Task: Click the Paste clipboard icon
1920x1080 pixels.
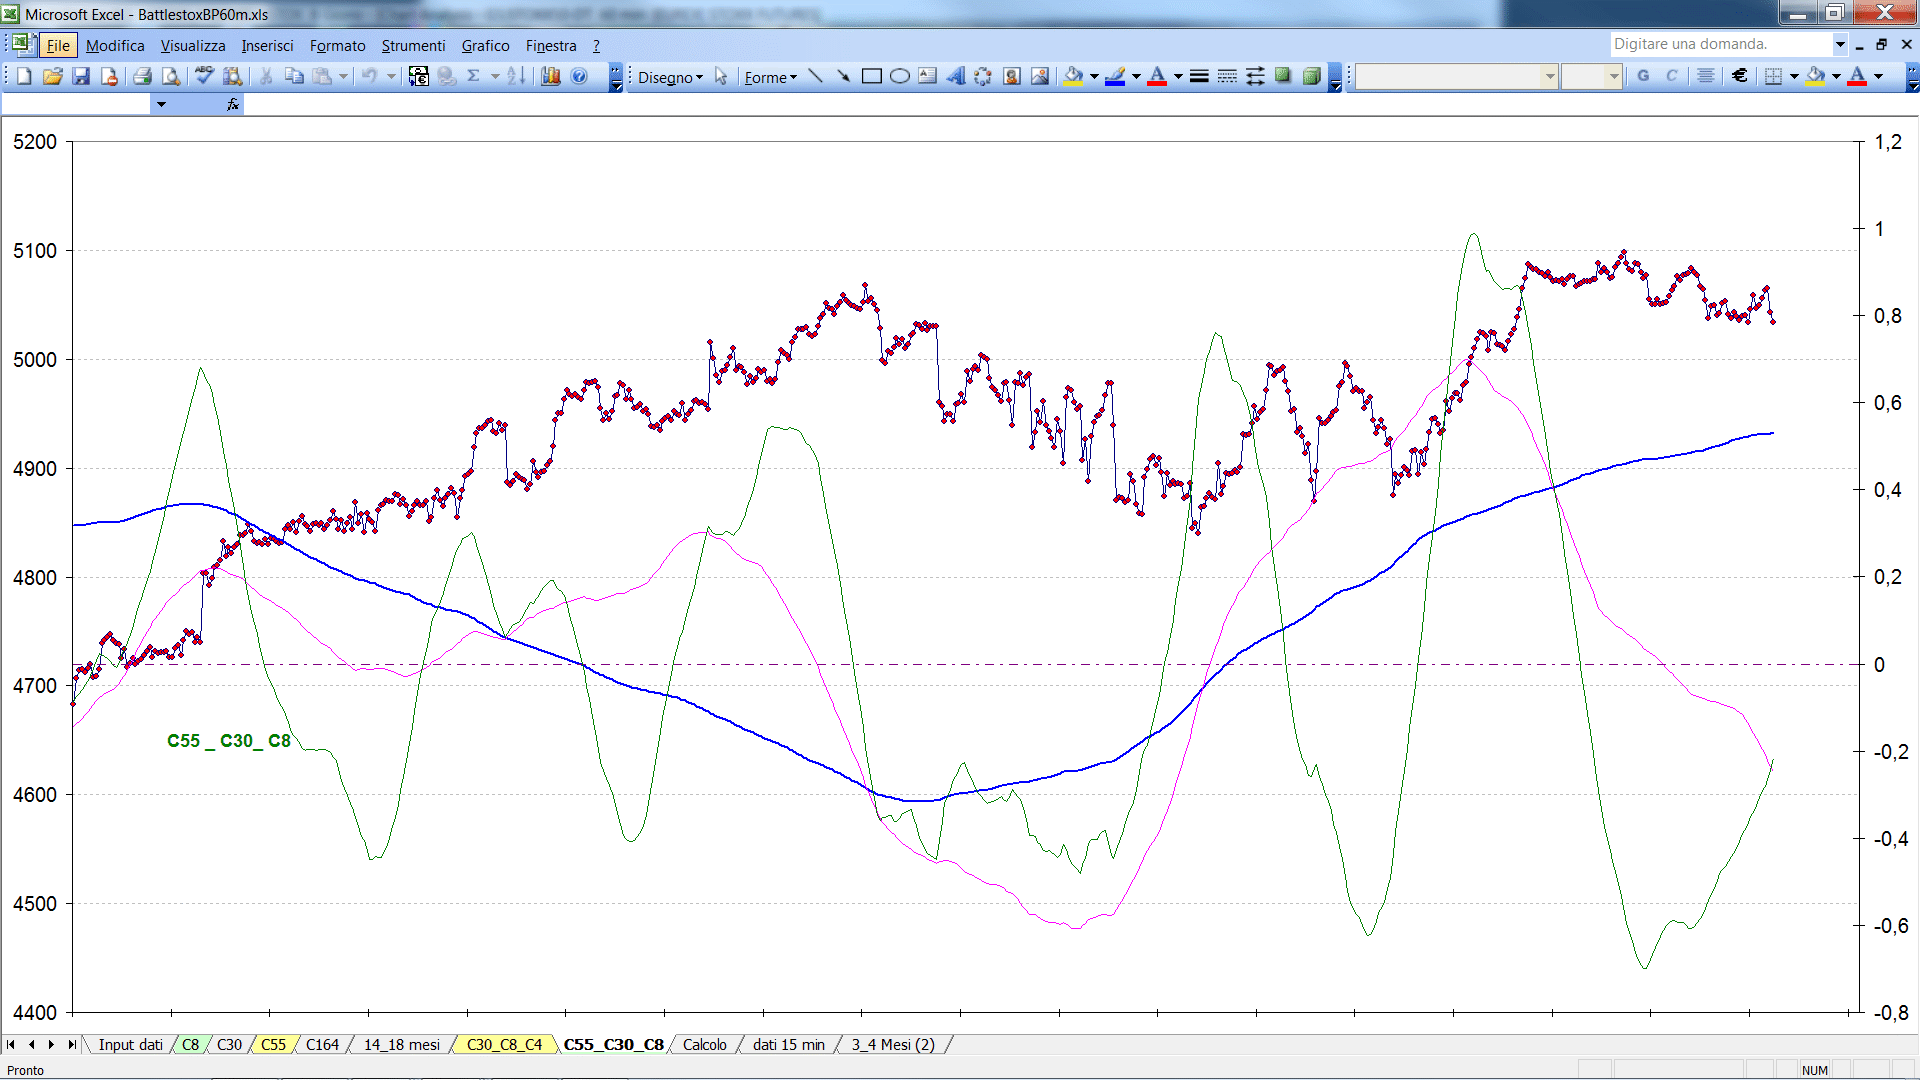Action: point(322,76)
